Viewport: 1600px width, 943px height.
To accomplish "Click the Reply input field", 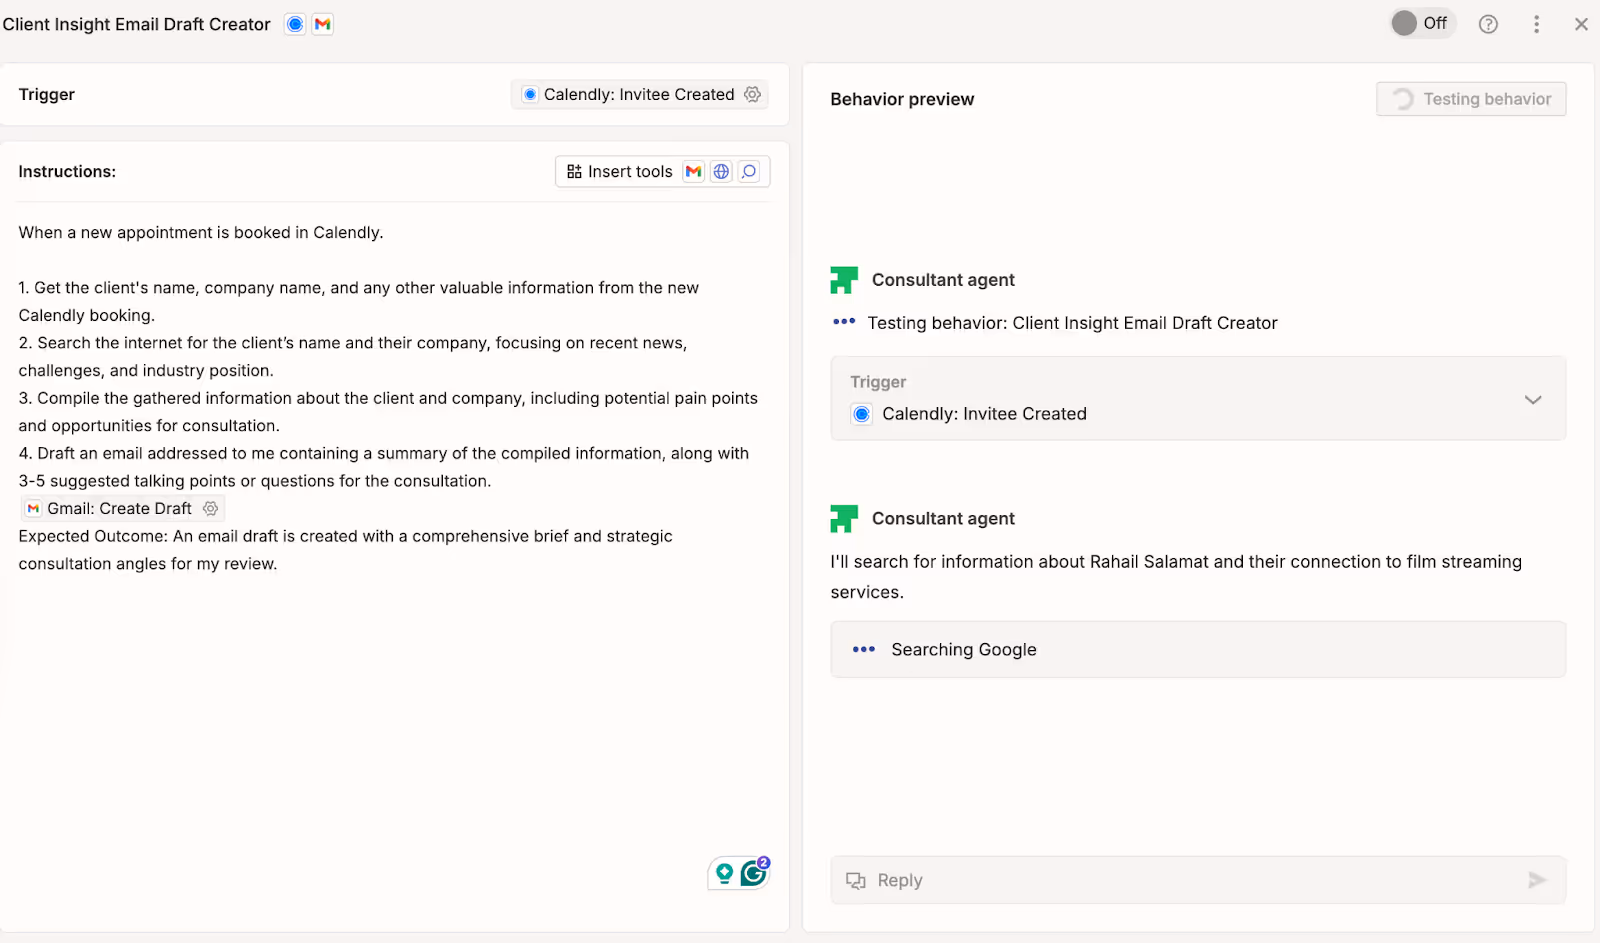I will [1198, 880].
